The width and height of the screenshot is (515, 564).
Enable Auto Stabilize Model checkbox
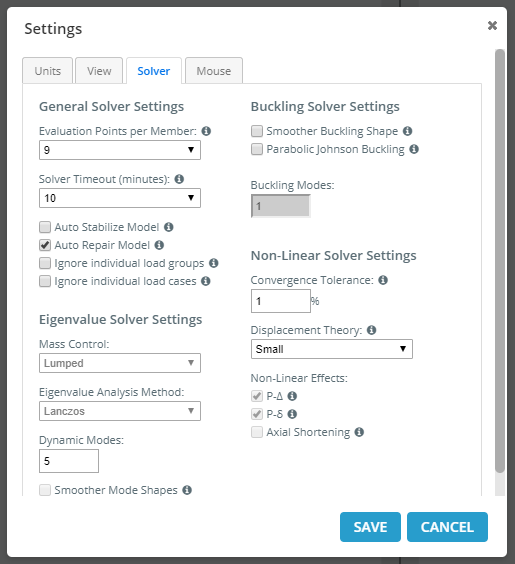(x=45, y=227)
